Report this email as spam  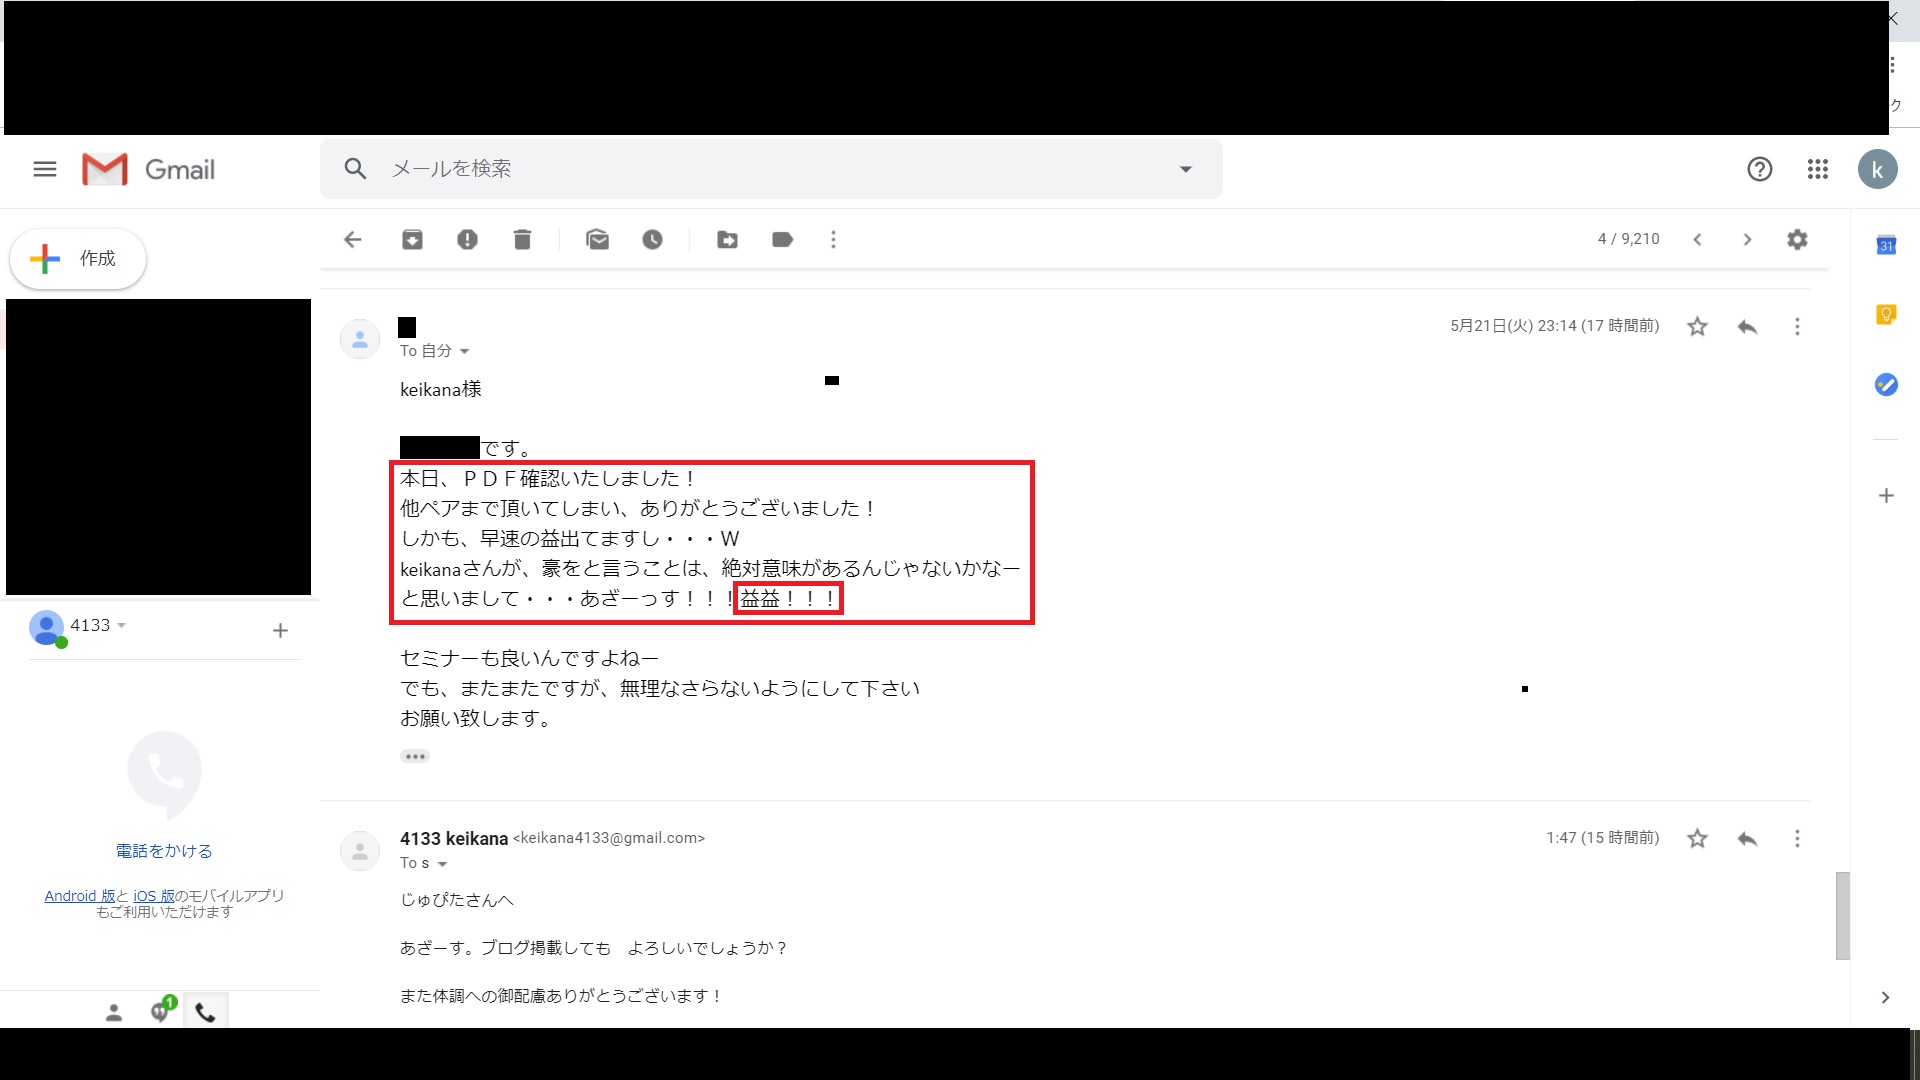click(467, 240)
